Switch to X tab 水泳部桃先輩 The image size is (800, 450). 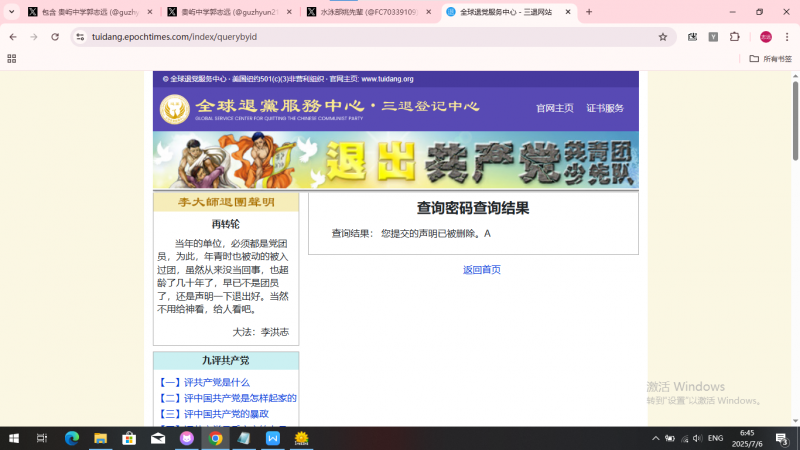coord(369,12)
